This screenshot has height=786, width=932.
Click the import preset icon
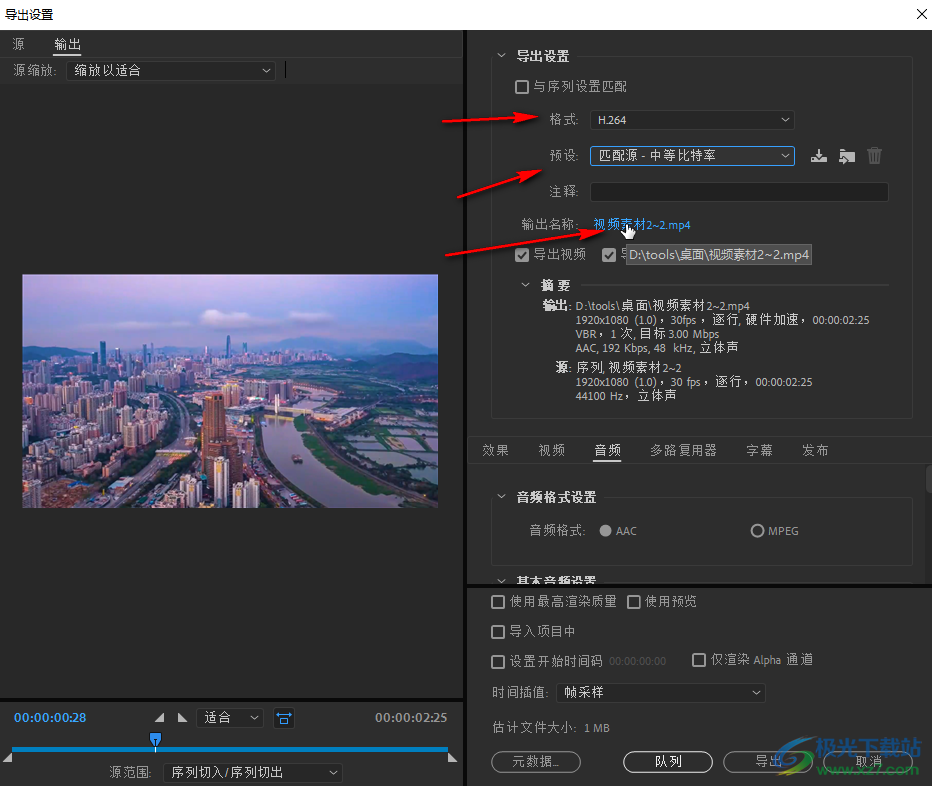coord(847,156)
